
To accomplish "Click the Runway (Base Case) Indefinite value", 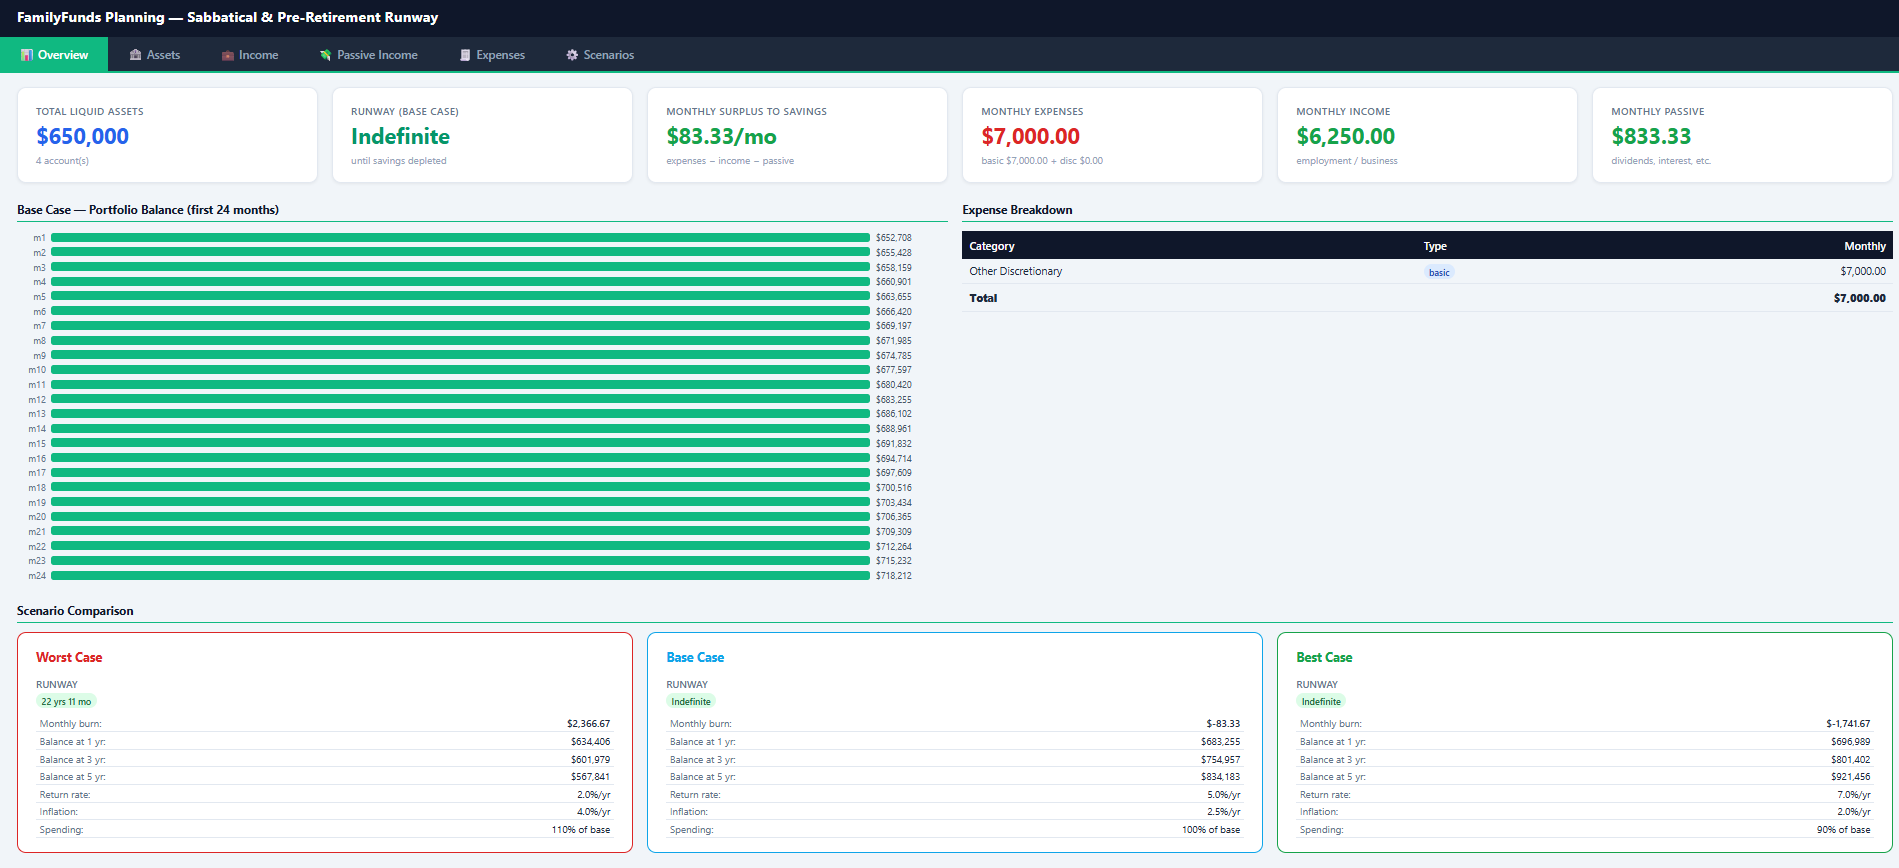I will (x=400, y=137).
